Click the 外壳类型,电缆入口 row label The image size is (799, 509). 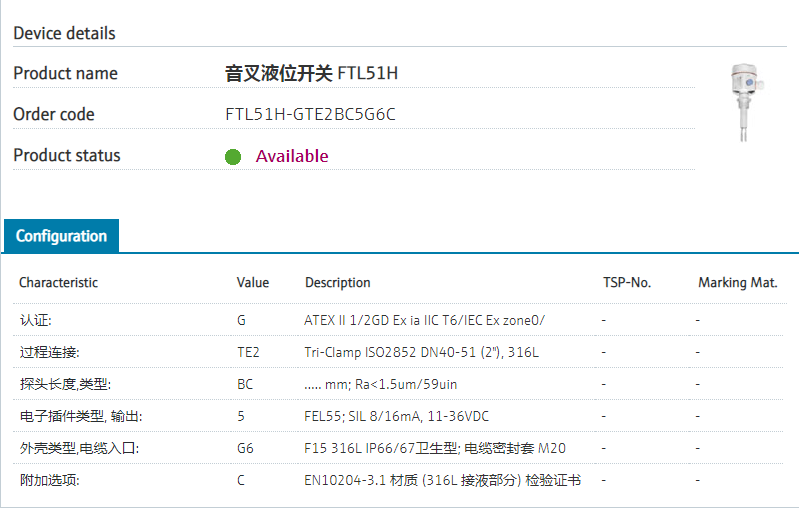(79, 448)
